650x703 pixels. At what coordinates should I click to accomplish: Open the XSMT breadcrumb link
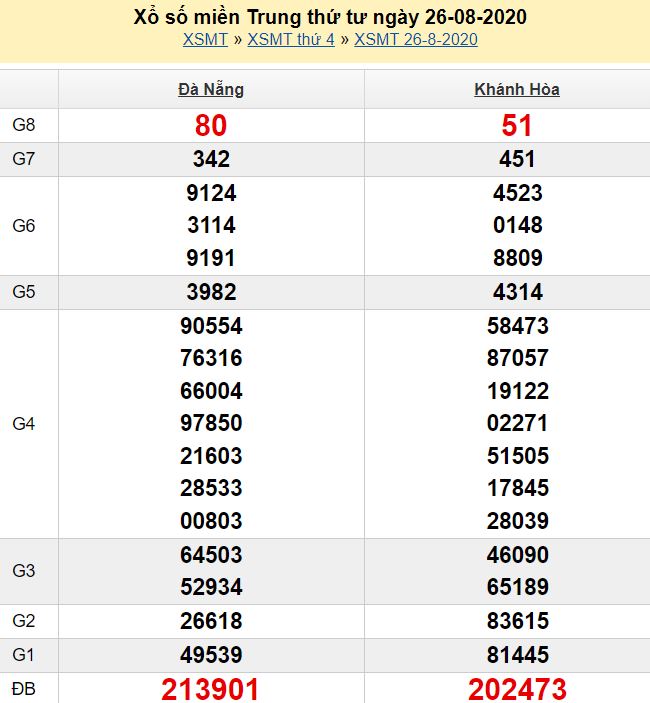(205, 40)
